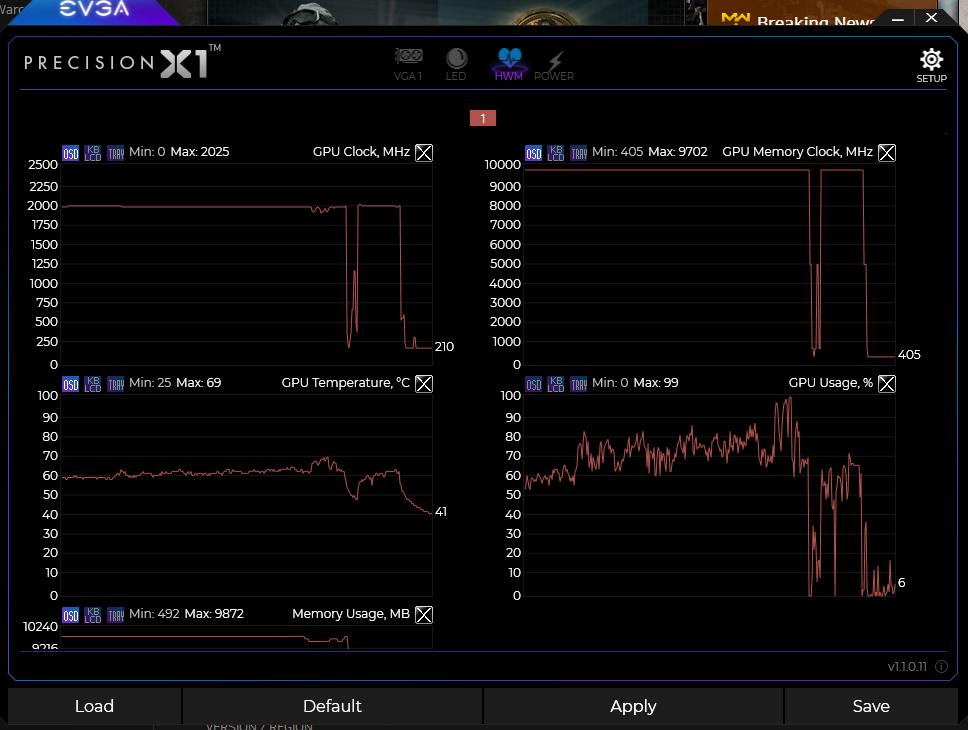The height and width of the screenshot is (730, 968).
Task: Toggle OSD for GPU Memory Clock graph
Action: (533, 153)
